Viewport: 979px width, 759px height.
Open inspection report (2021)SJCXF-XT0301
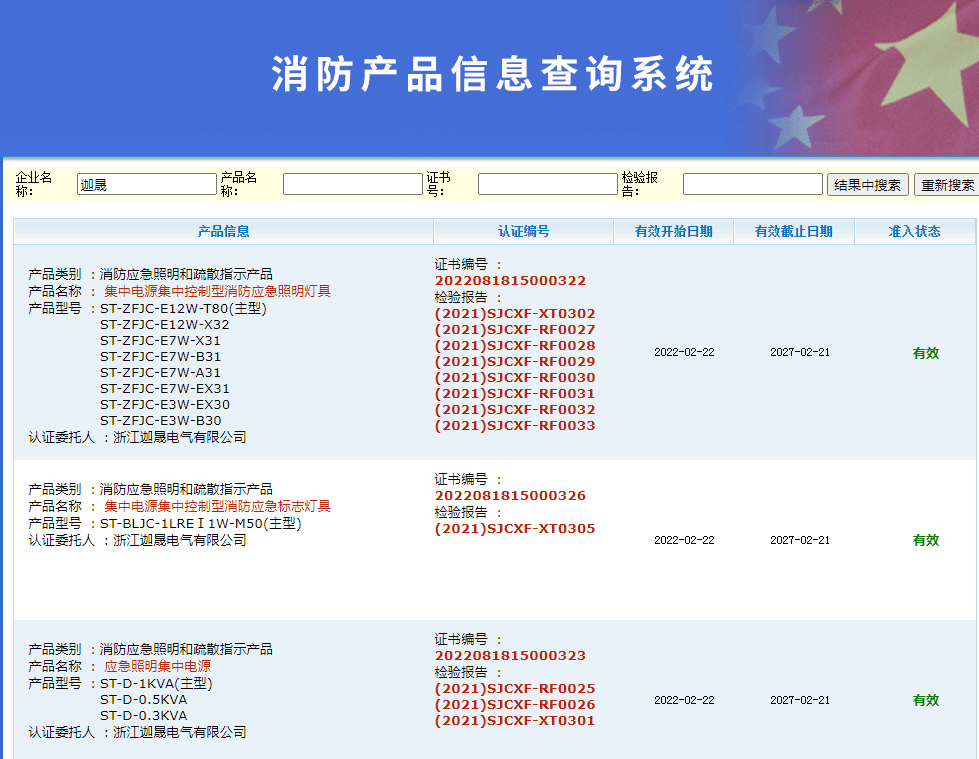515,721
